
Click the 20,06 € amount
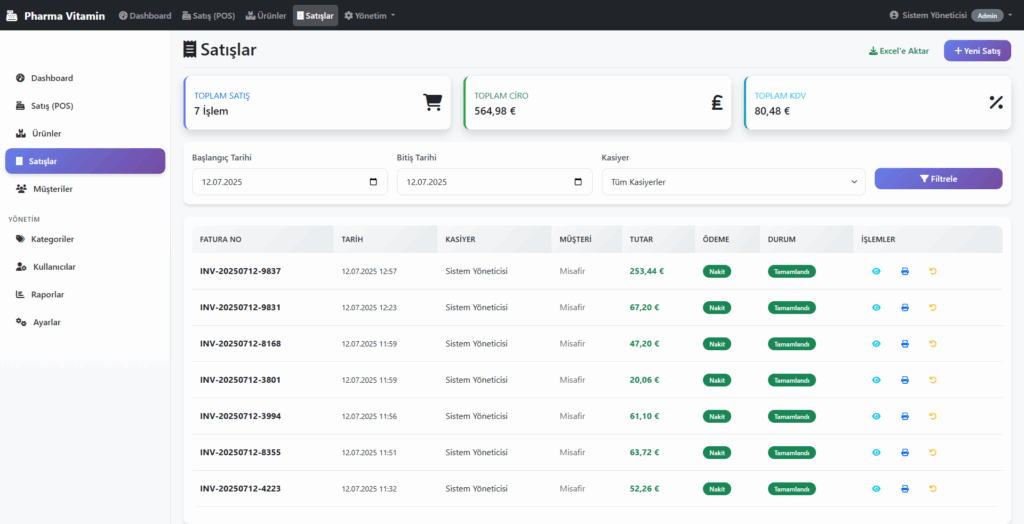(644, 380)
